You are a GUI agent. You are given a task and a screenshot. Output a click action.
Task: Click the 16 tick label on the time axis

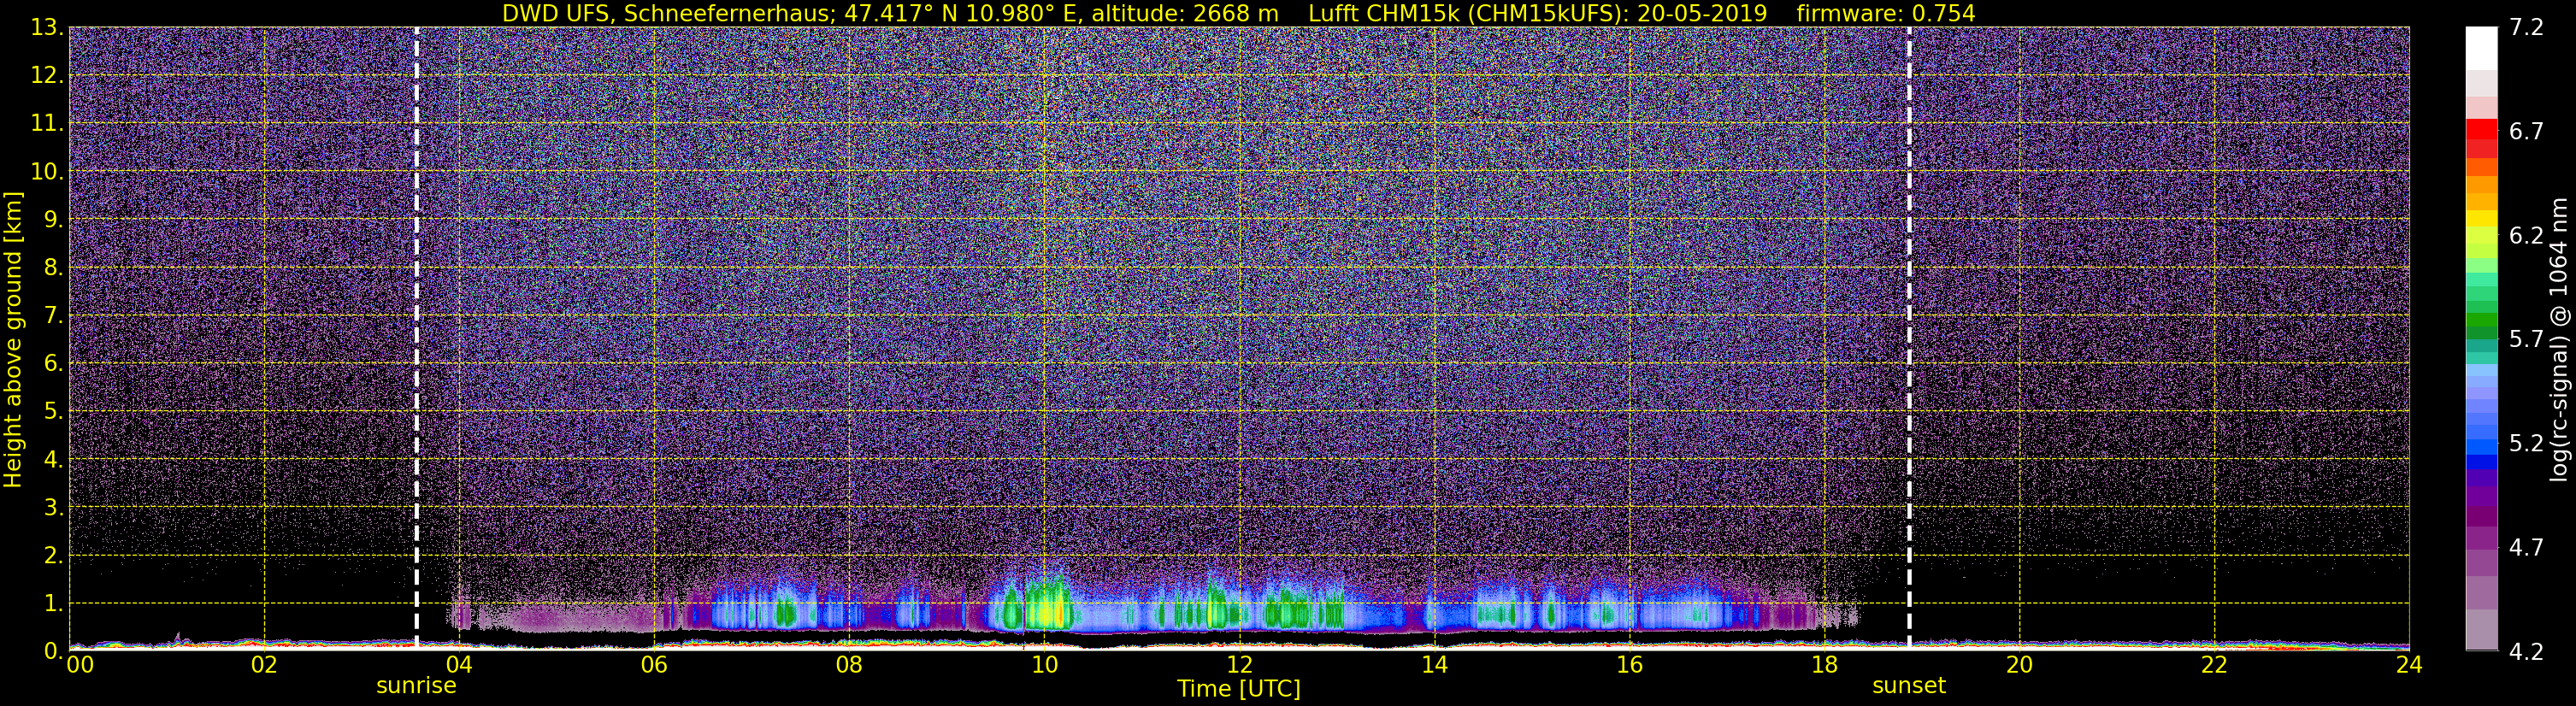click(x=1629, y=665)
